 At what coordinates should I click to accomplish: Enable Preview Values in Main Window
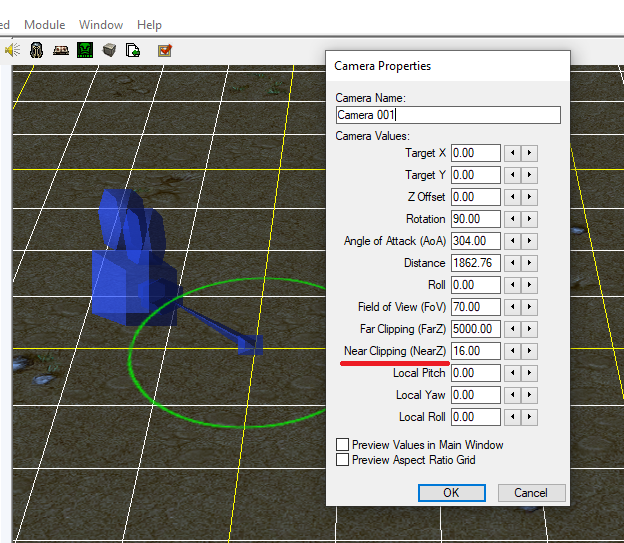(343, 445)
